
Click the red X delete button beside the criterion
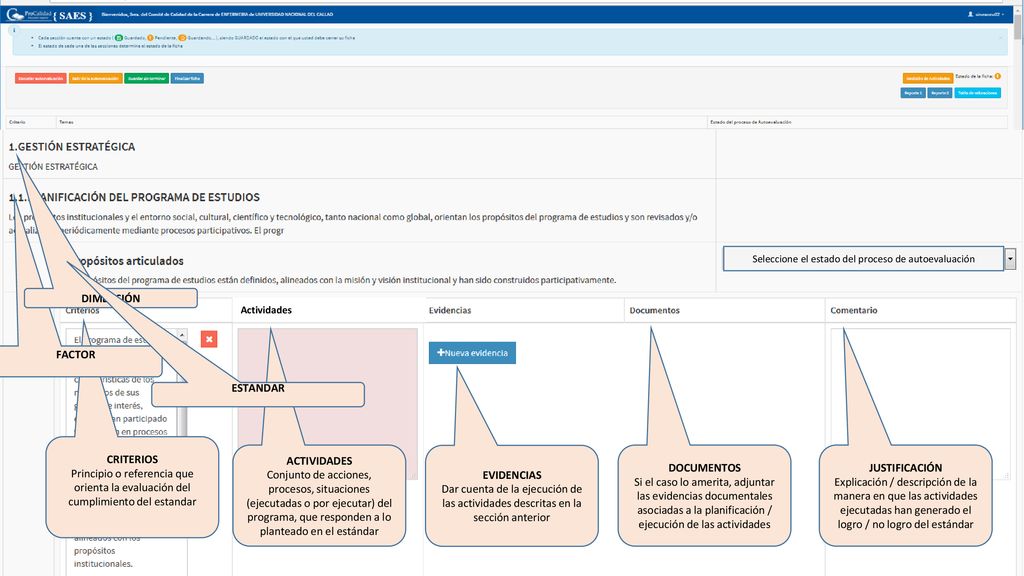point(209,339)
